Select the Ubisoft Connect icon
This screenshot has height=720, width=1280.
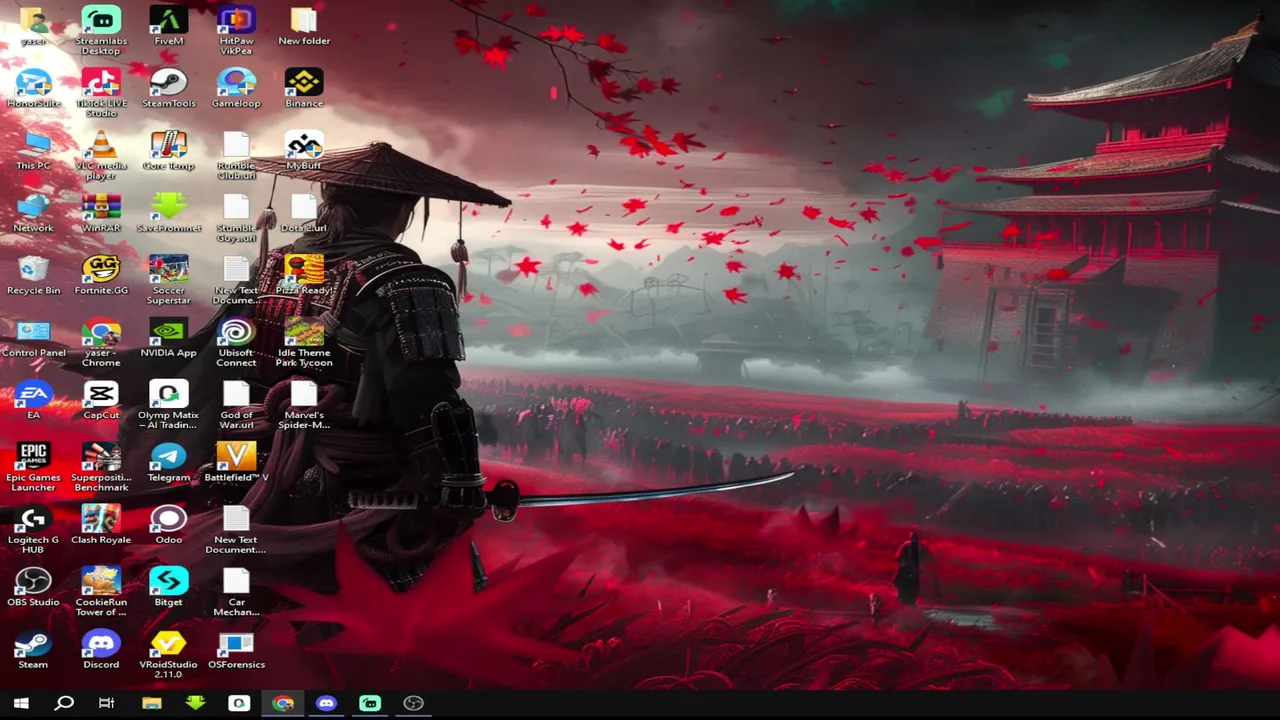point(236,343)
